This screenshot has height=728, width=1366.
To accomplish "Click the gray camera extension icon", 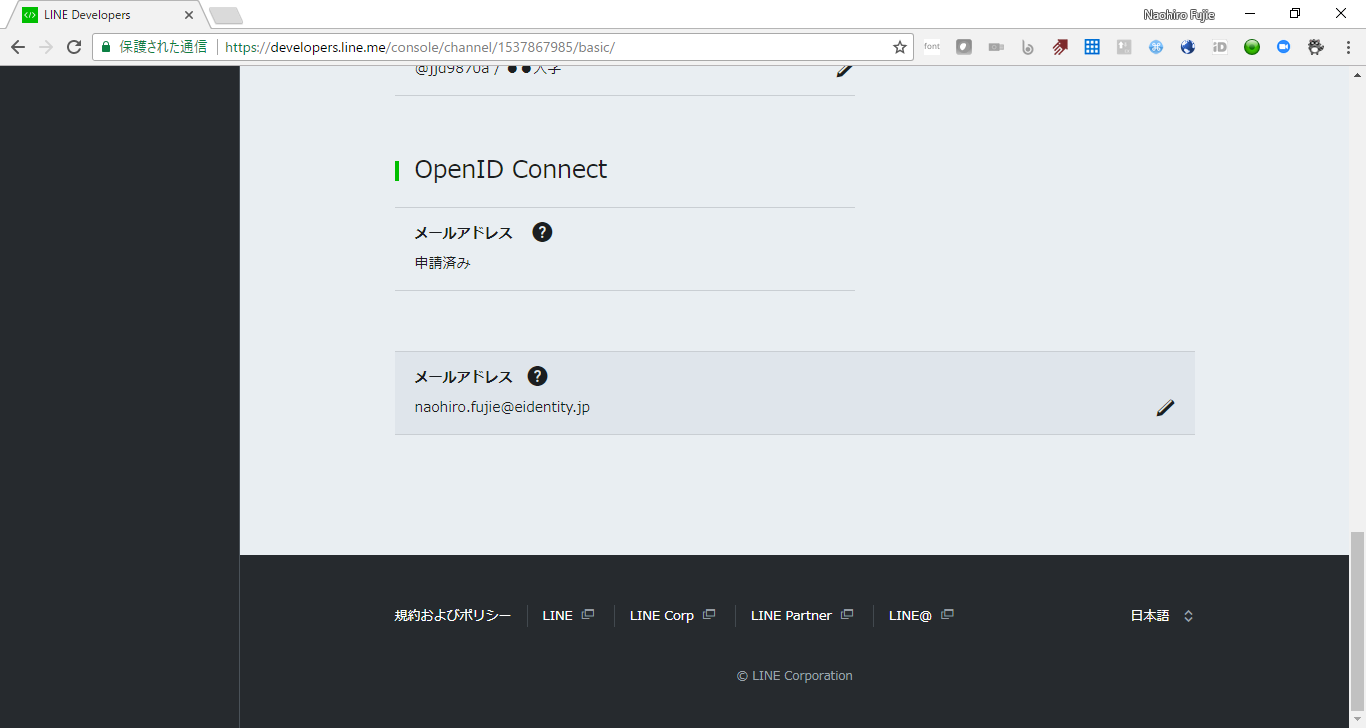I will [996, 47].
